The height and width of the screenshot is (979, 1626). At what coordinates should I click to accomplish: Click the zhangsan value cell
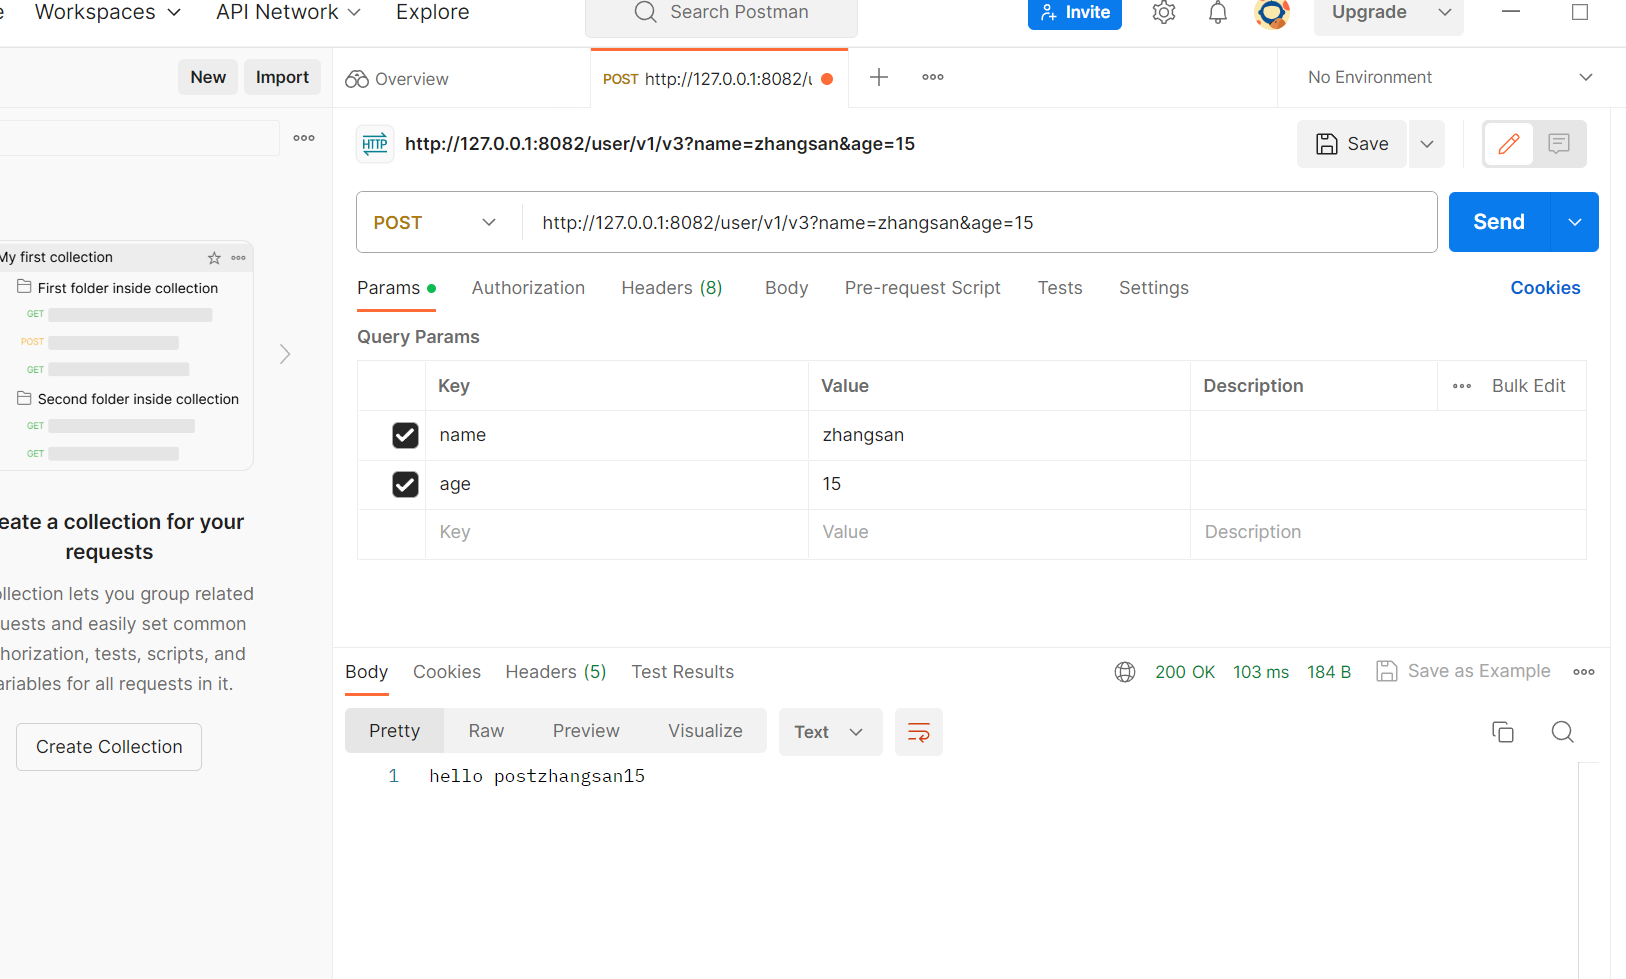click(999, 435)
